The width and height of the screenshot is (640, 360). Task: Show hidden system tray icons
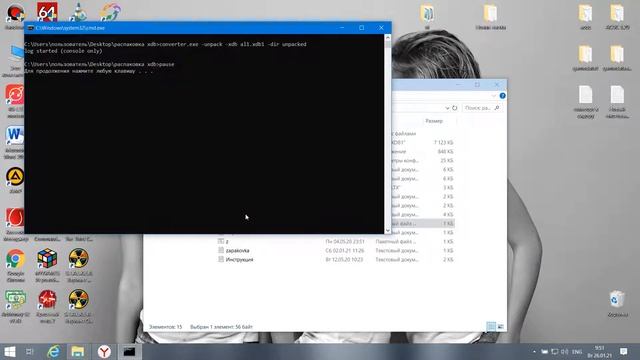click(534, 351)
